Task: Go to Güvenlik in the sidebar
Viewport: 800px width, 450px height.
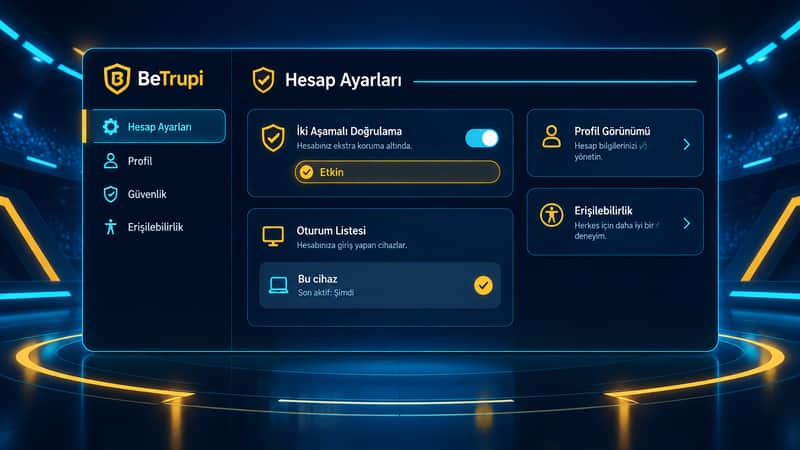Action: coord(135,194)
